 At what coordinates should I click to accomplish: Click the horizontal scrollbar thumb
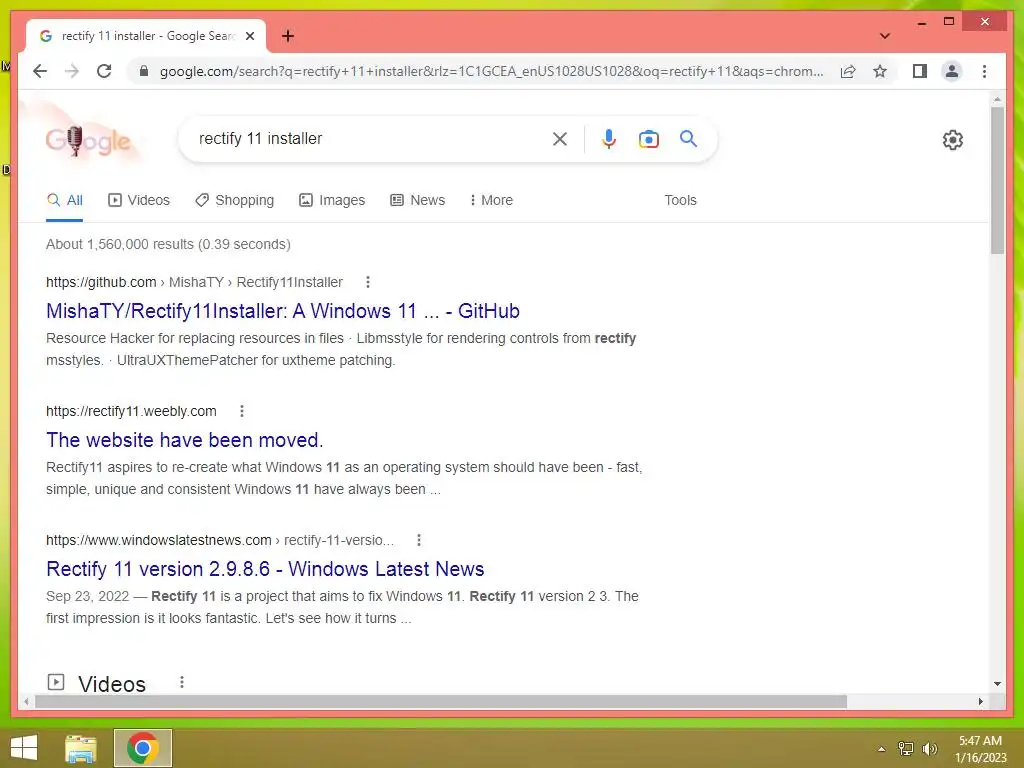(x=441, y=701)
